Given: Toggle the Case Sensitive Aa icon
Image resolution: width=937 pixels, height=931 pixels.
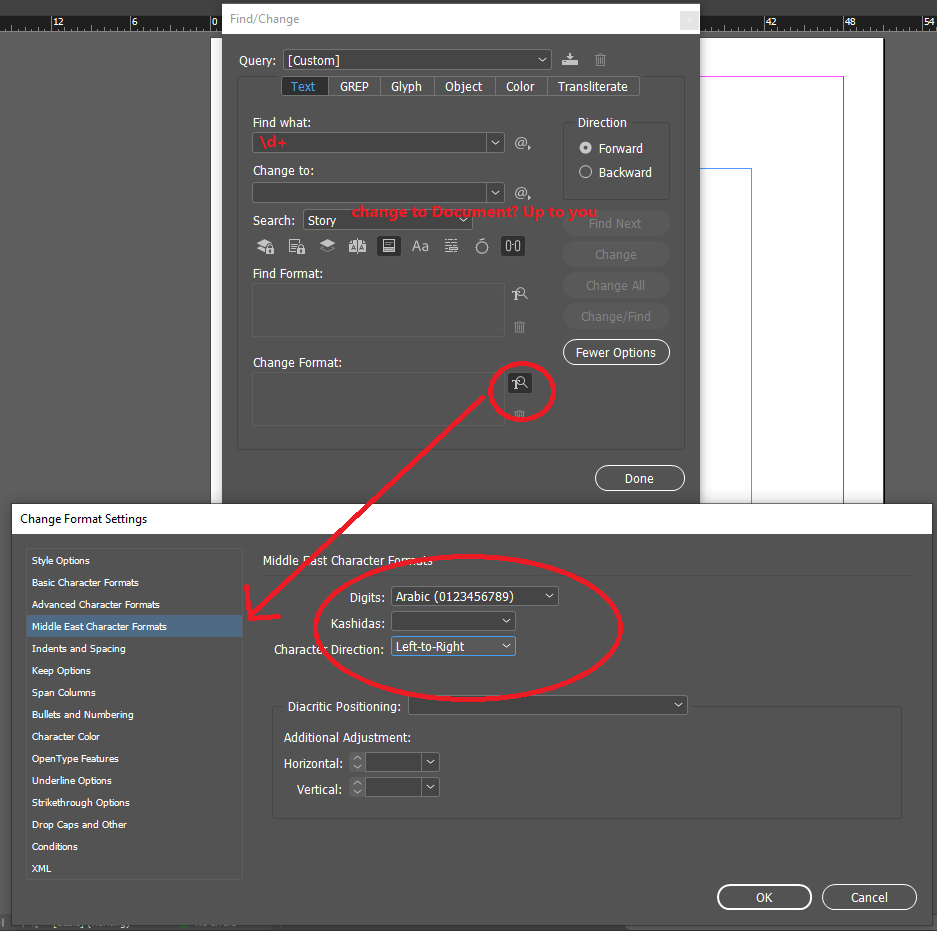Looking at the screenshot, I should pyautogui.click(x=420, y=246).
